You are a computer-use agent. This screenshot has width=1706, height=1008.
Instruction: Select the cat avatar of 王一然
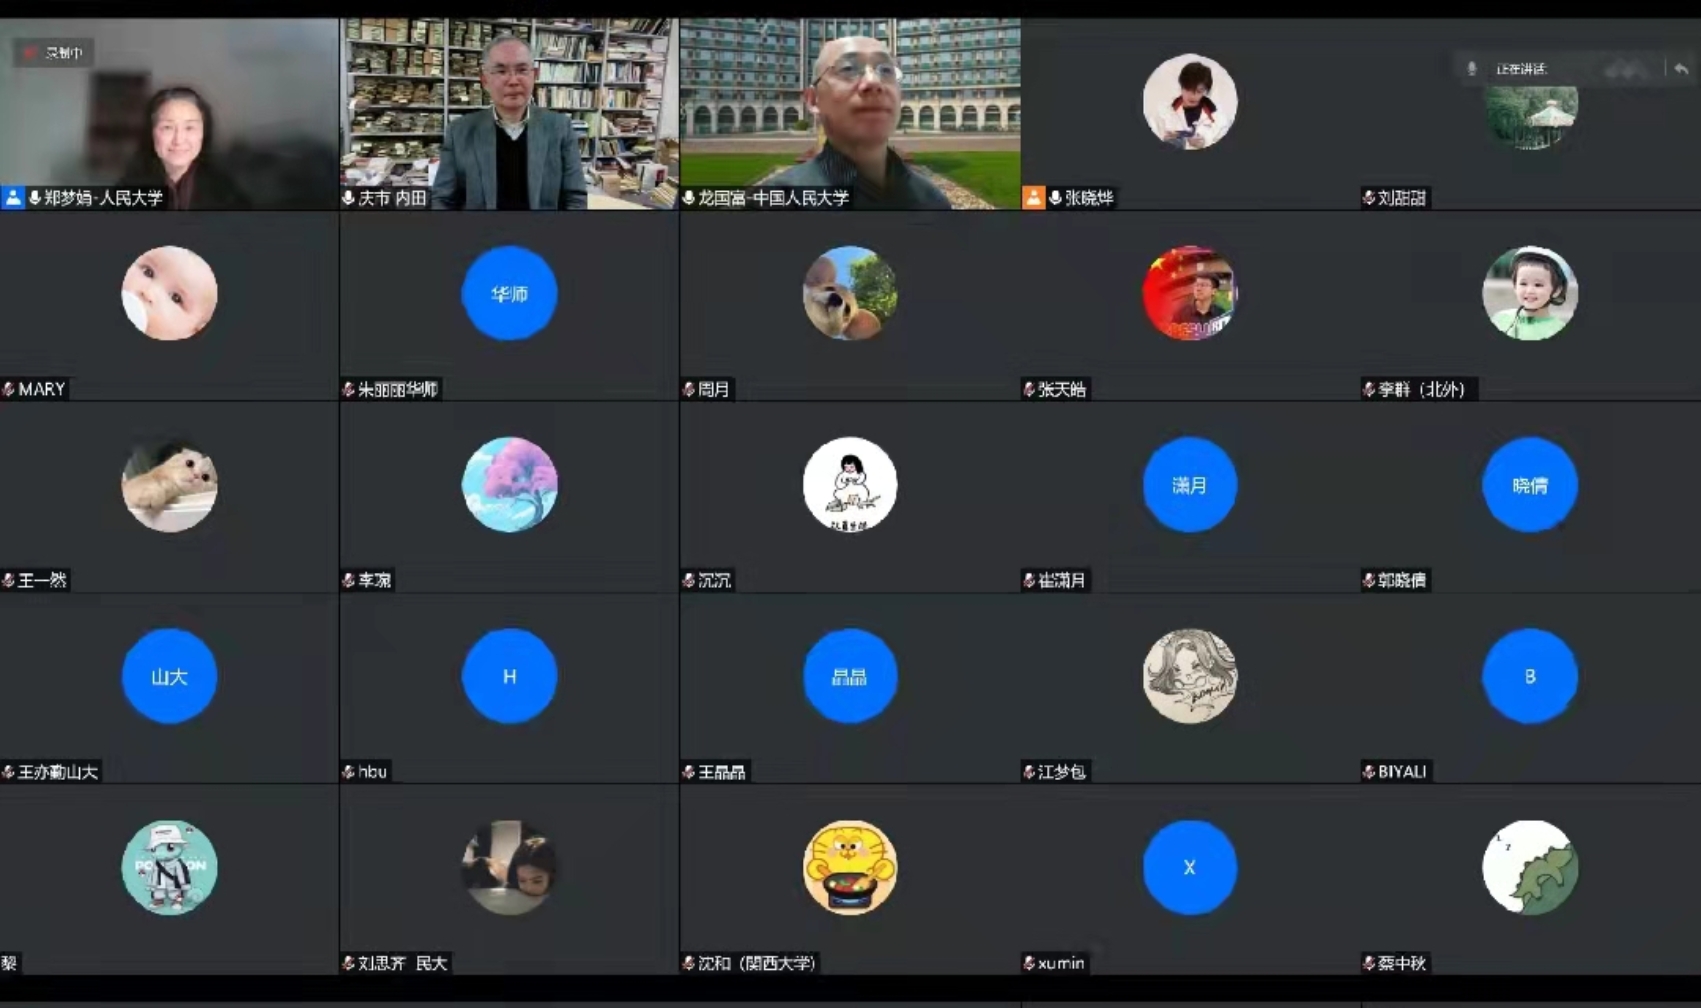(169, 485)
